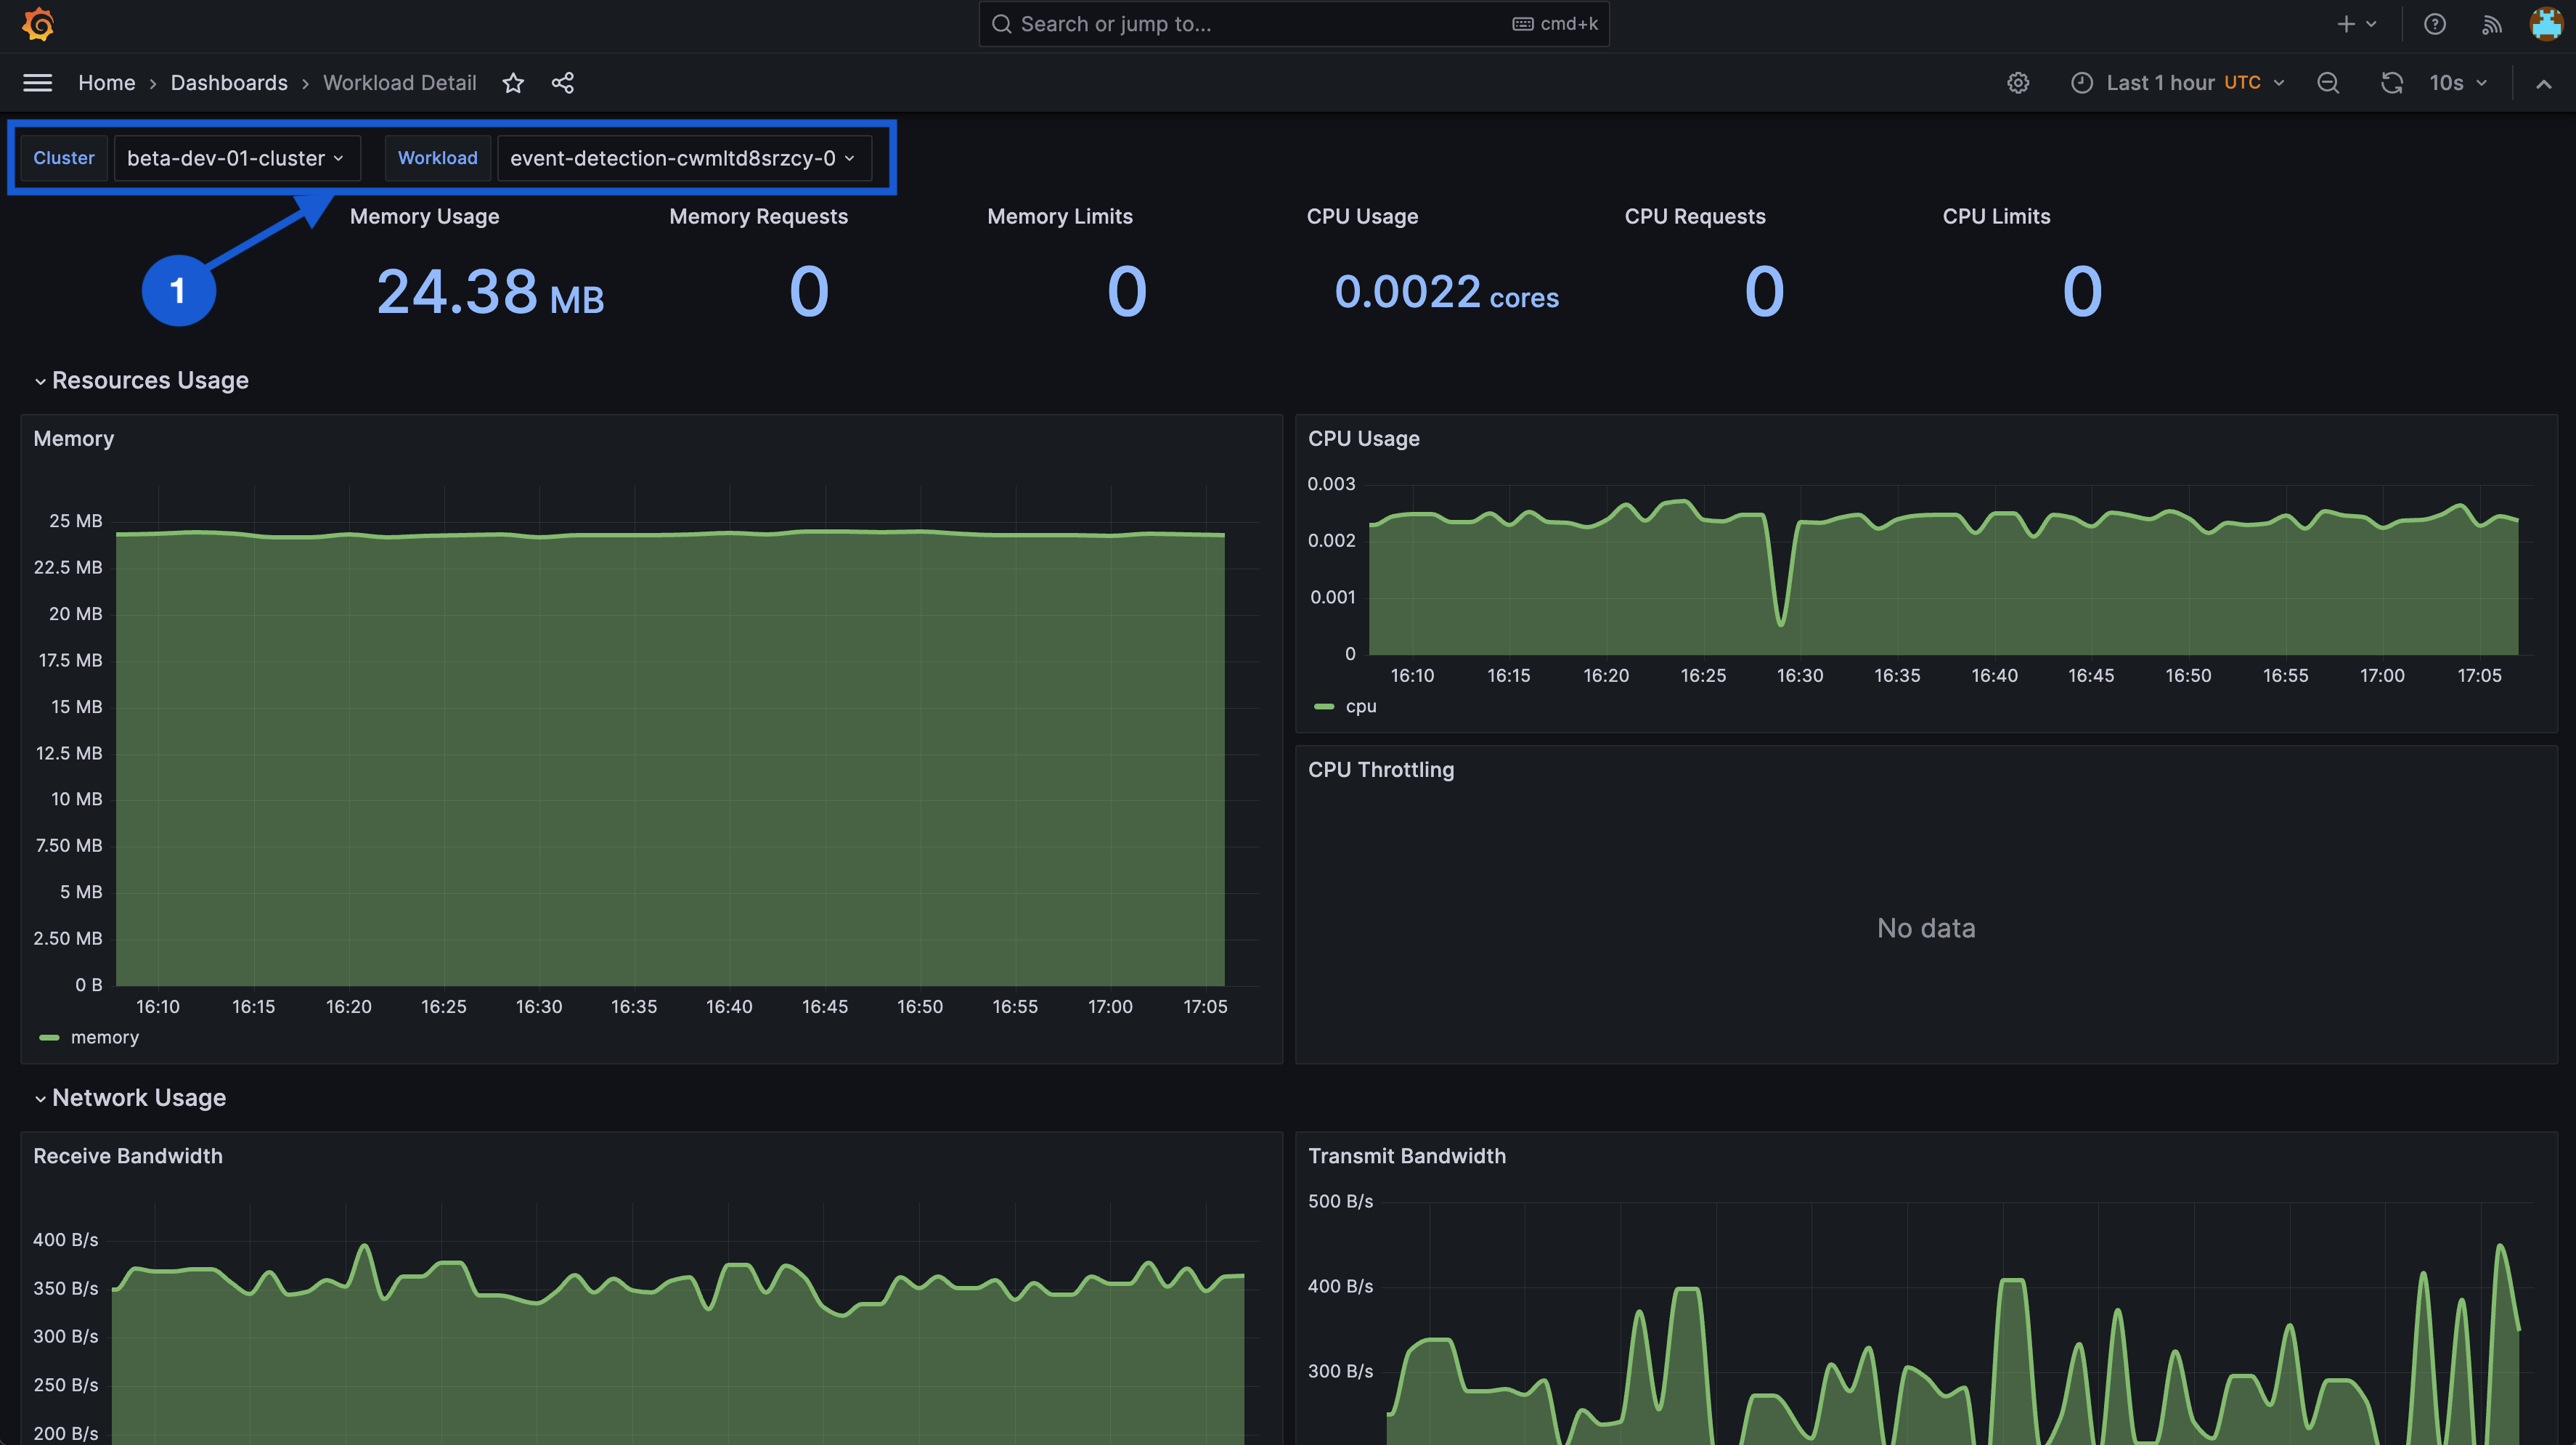Open dashboard settings gear
The image size is (2576, 1445).
pos(2018,83)
